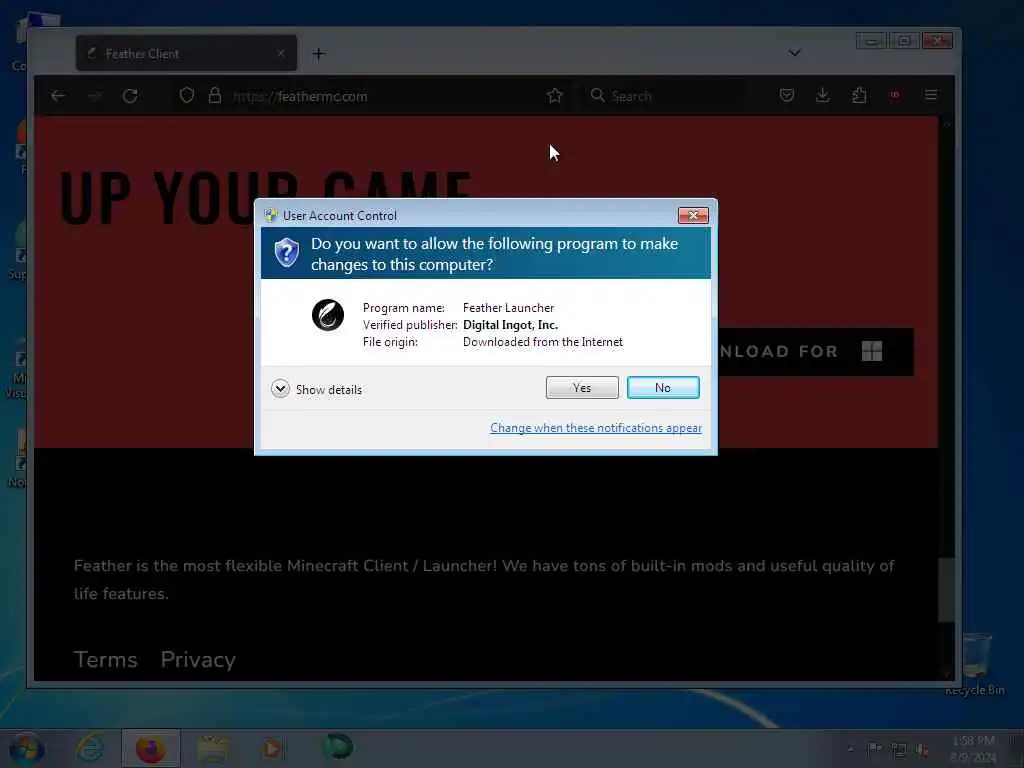This screenshot has width=1024, height=768.
Task: Click the Digital Ingot, Inc. publisher text
Action: tap(510, 325)
